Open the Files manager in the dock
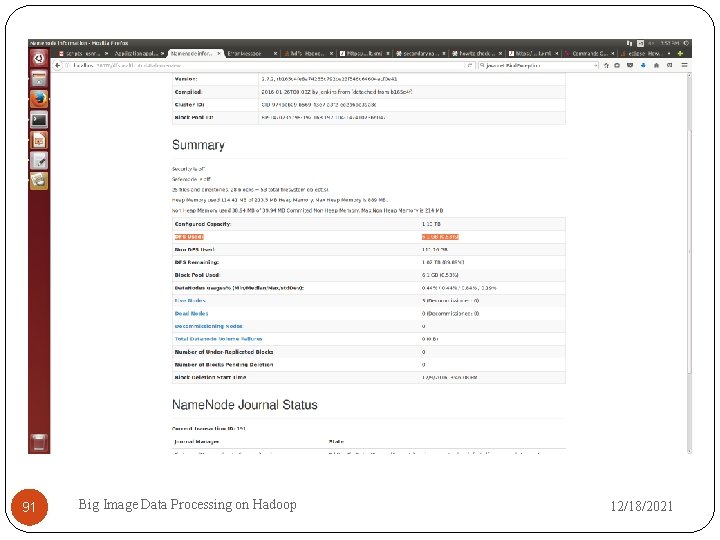This screenshot has height=540, width=720. pyautogui.click(x=39, y=79)
